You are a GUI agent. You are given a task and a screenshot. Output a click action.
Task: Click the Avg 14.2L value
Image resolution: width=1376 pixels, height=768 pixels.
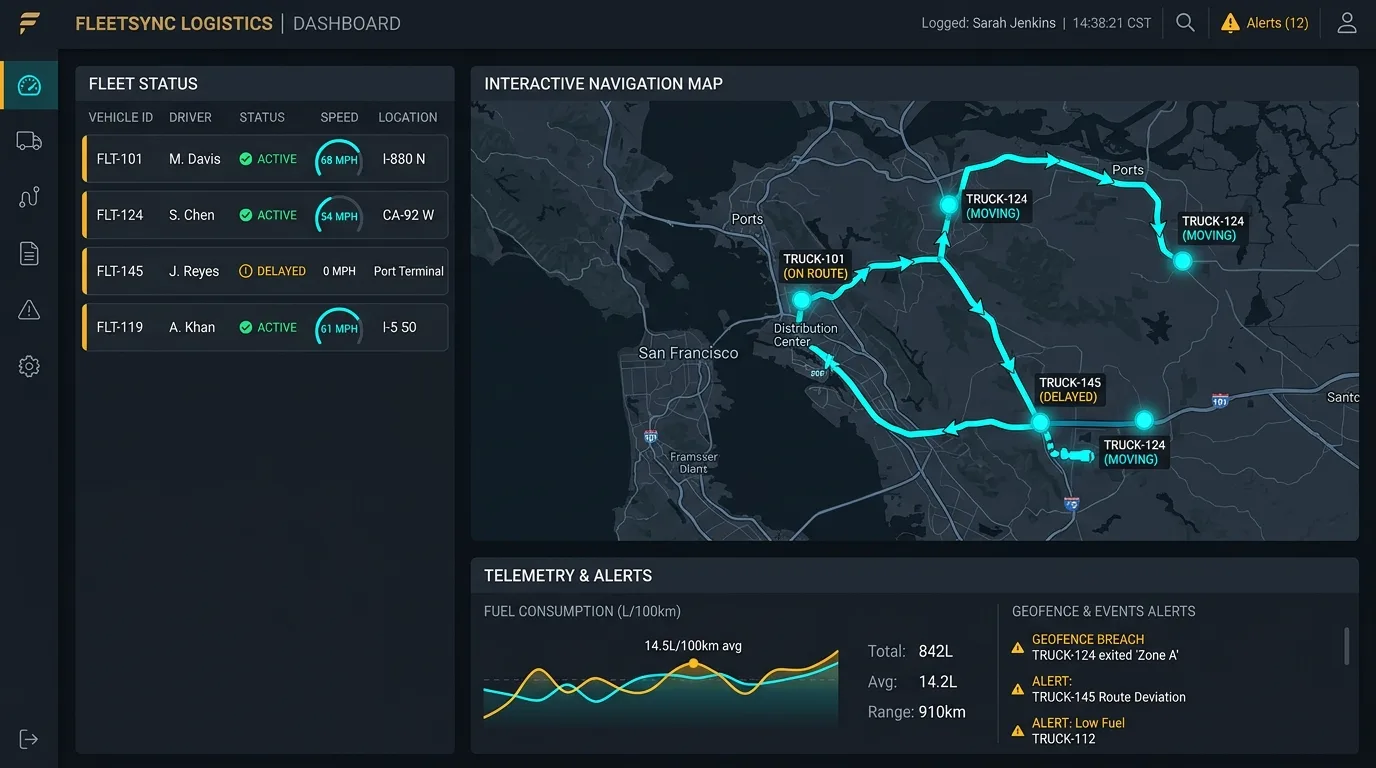tap(938, 682)
